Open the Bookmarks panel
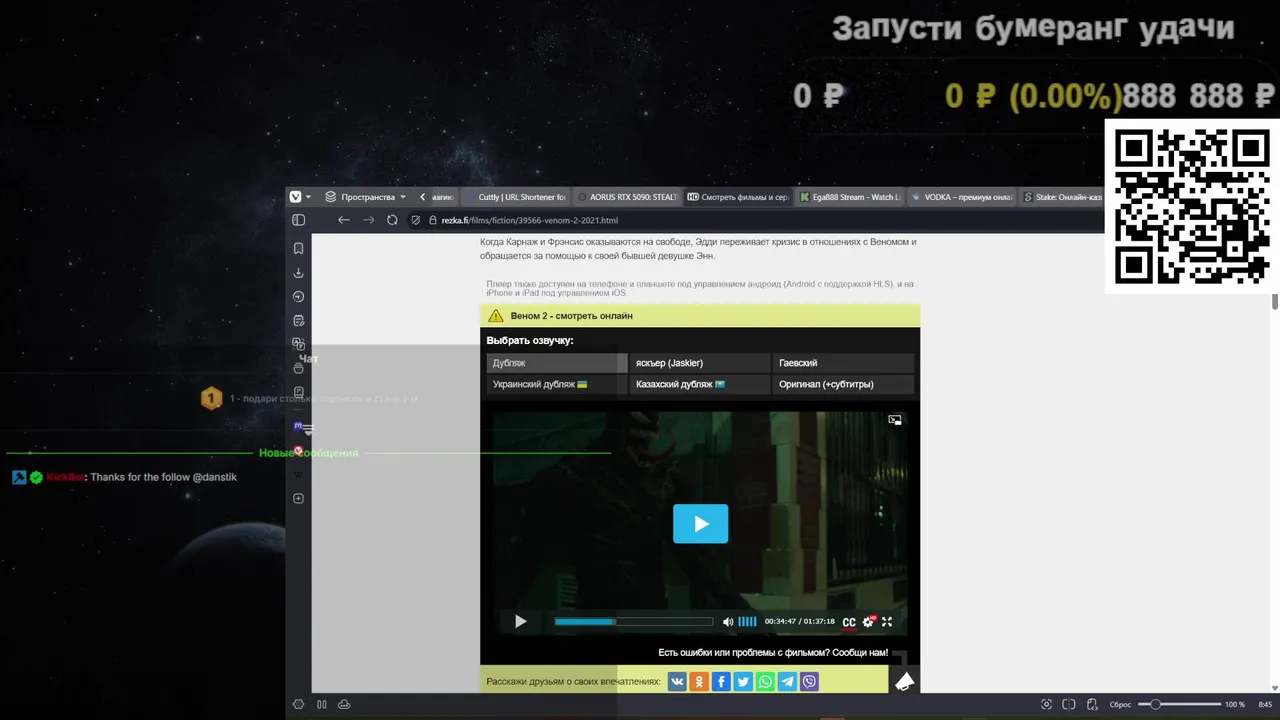The height and width of the screenshot is (720, 1280). click(298, 248)
